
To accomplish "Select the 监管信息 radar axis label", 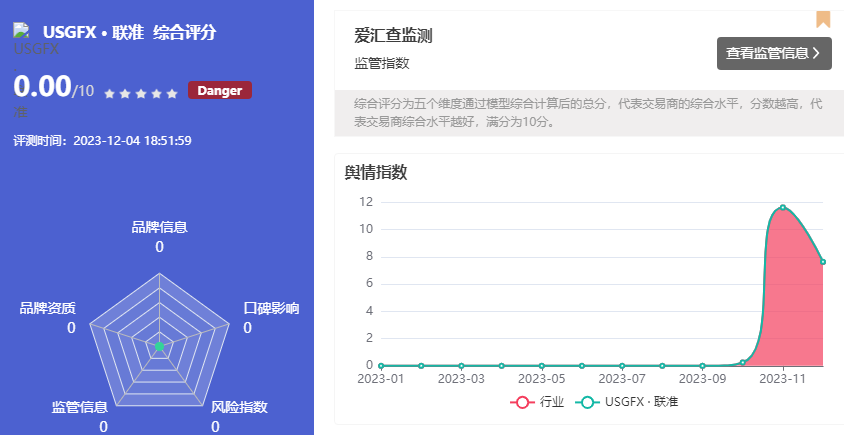I will click(x=80, y=407).
